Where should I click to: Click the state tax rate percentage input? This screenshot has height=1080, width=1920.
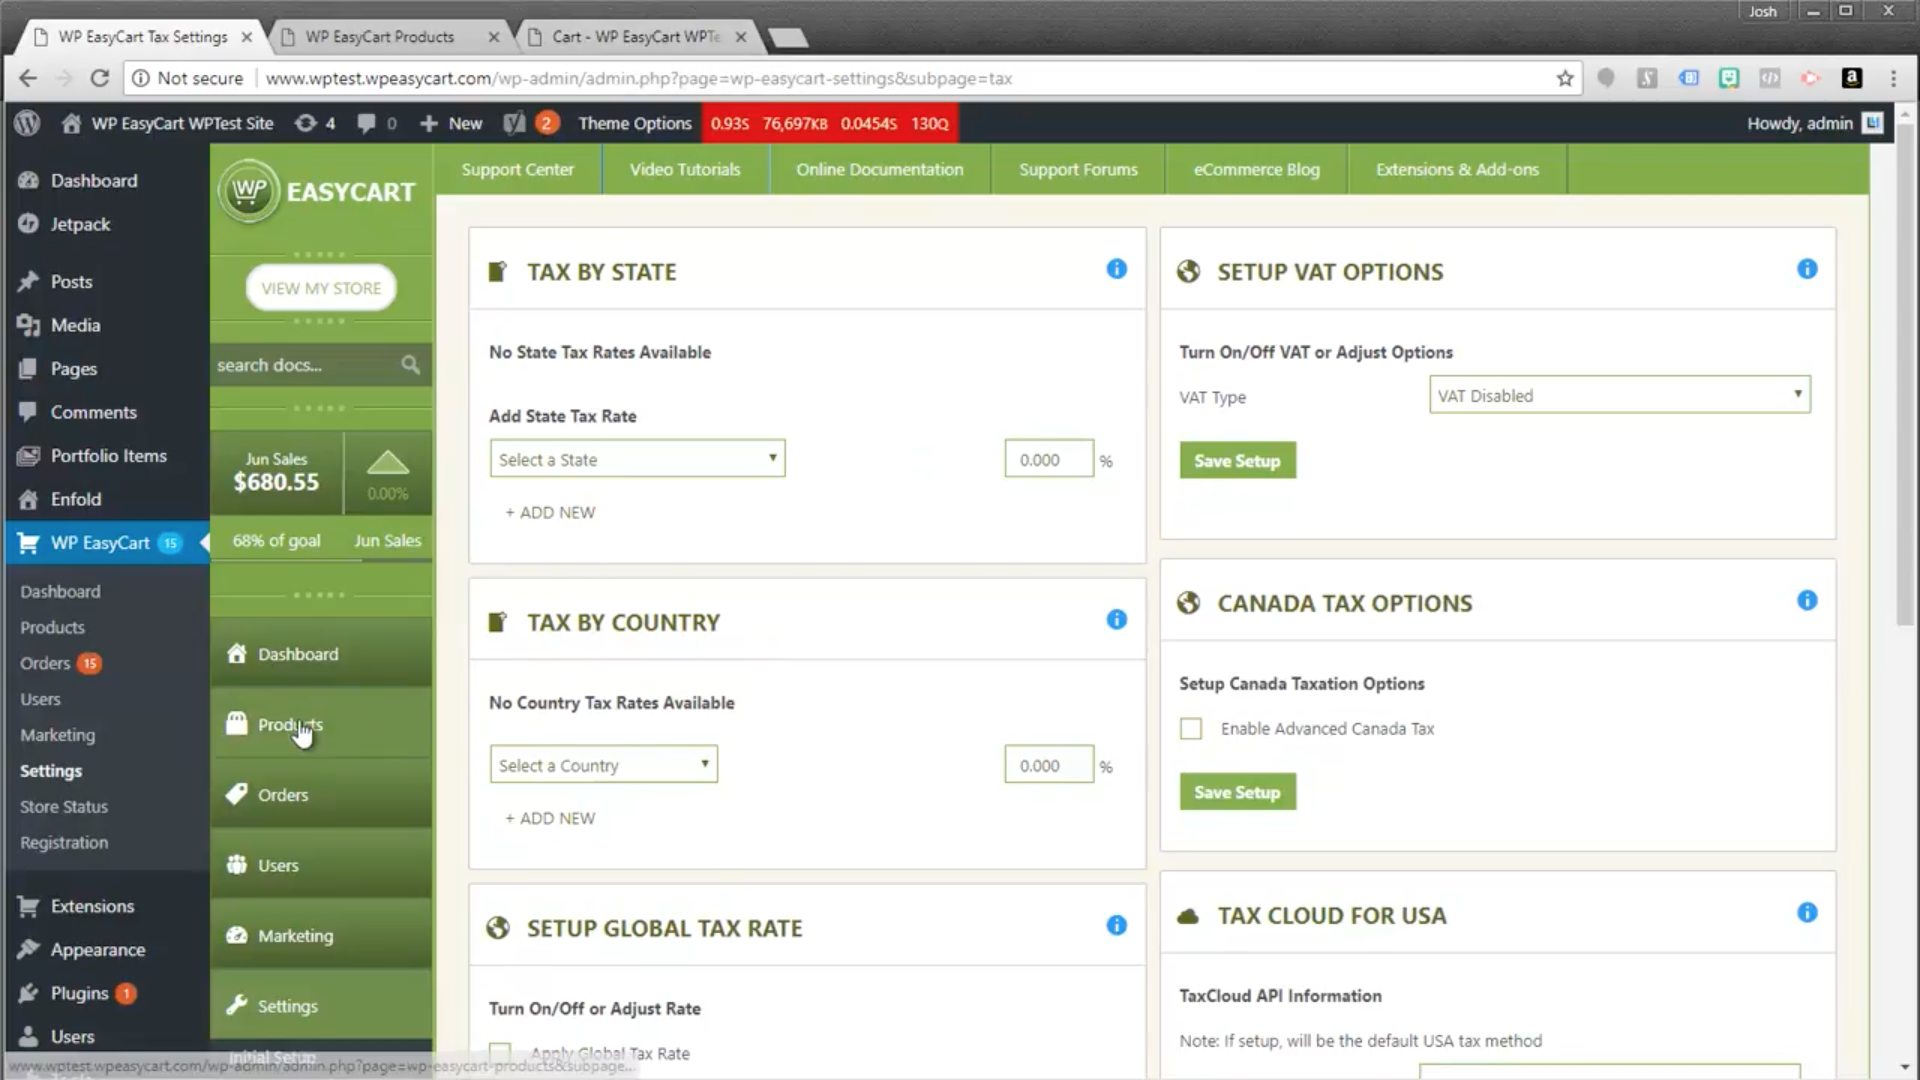coord(1050,459)
